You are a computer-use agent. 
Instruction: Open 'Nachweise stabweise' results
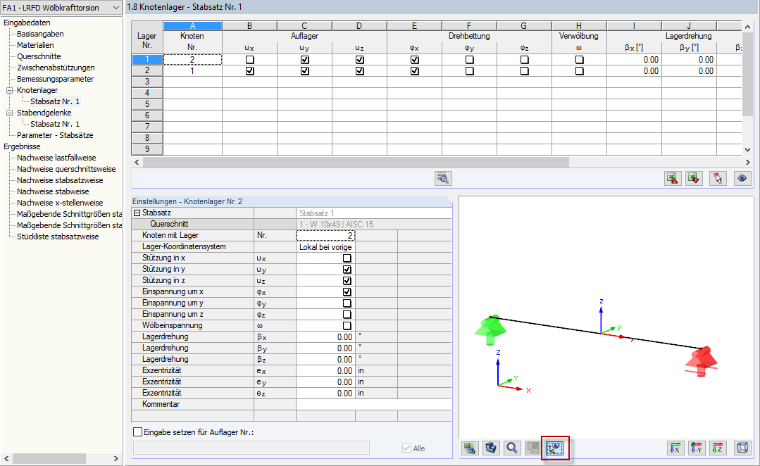coord(53,191)
